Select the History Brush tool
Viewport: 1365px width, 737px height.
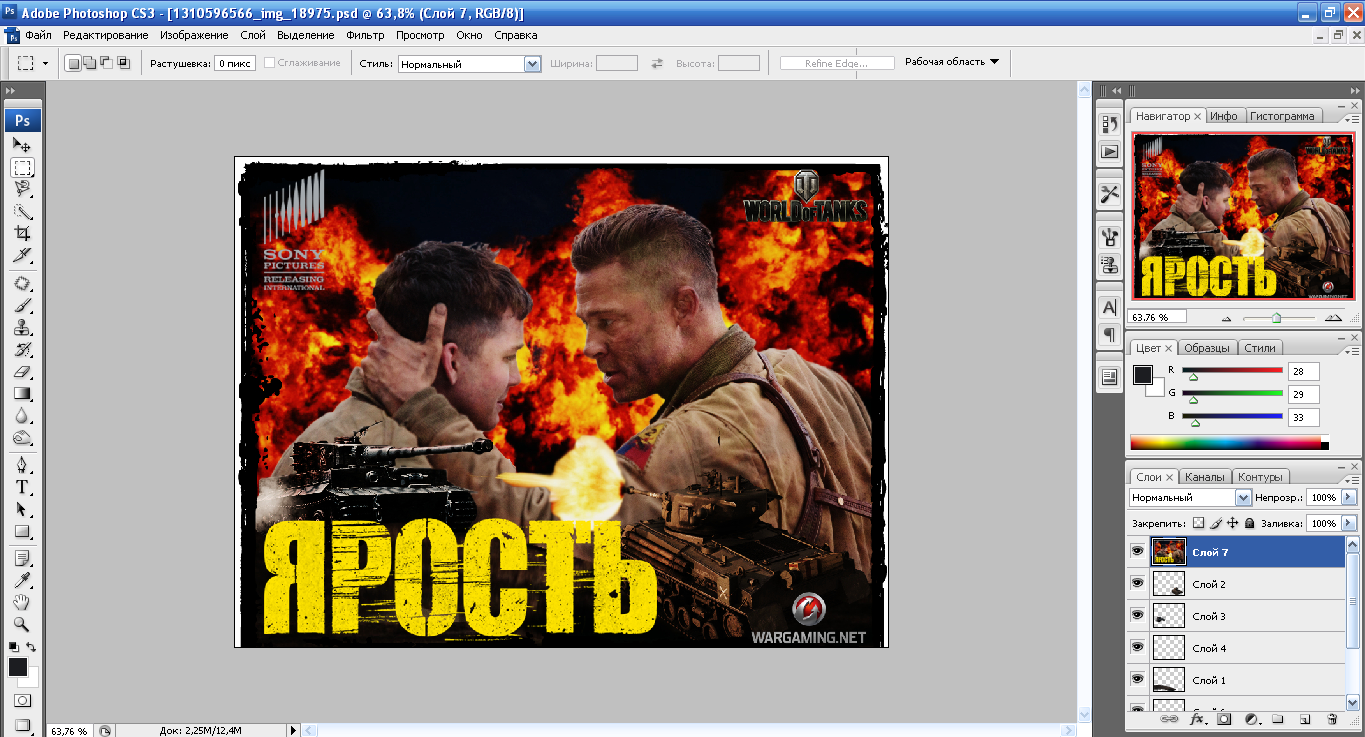click(x=22, y=350)
